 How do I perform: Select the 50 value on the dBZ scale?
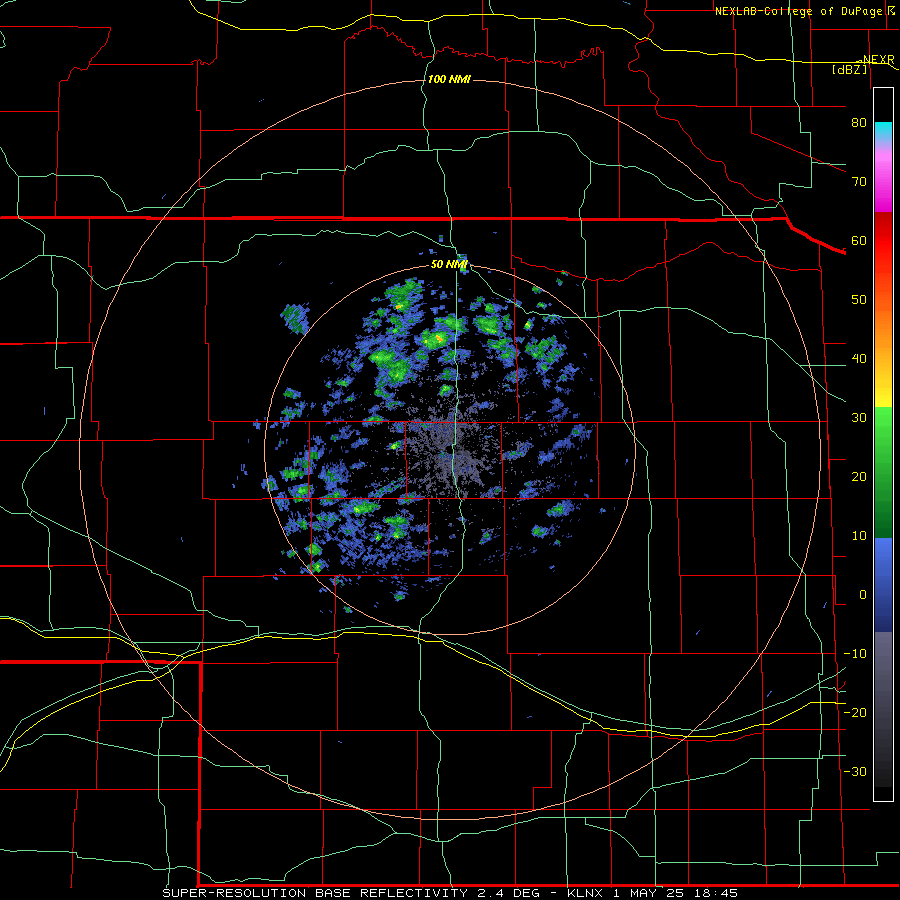click(x=859, y=300)
